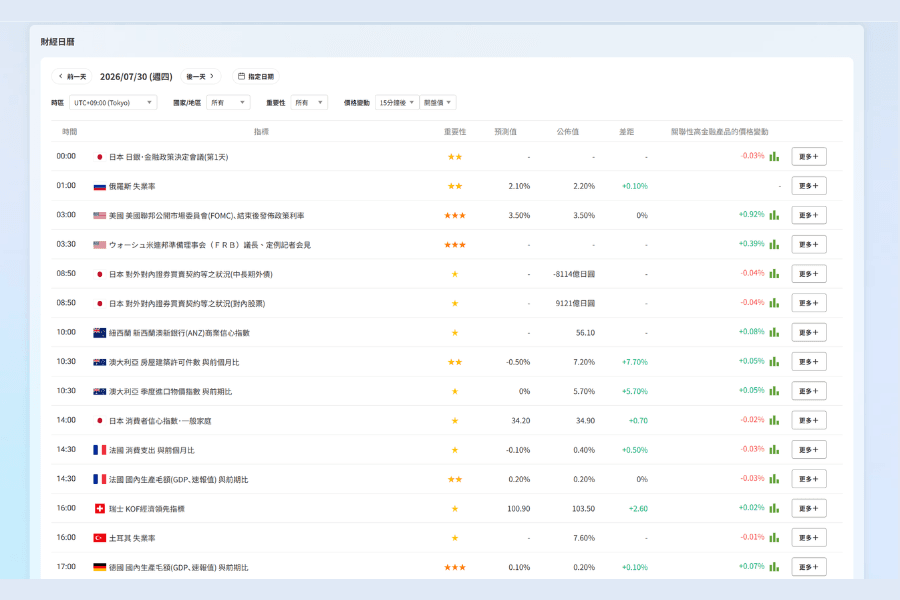Click the 指標 column header

(x=261, y=131)
